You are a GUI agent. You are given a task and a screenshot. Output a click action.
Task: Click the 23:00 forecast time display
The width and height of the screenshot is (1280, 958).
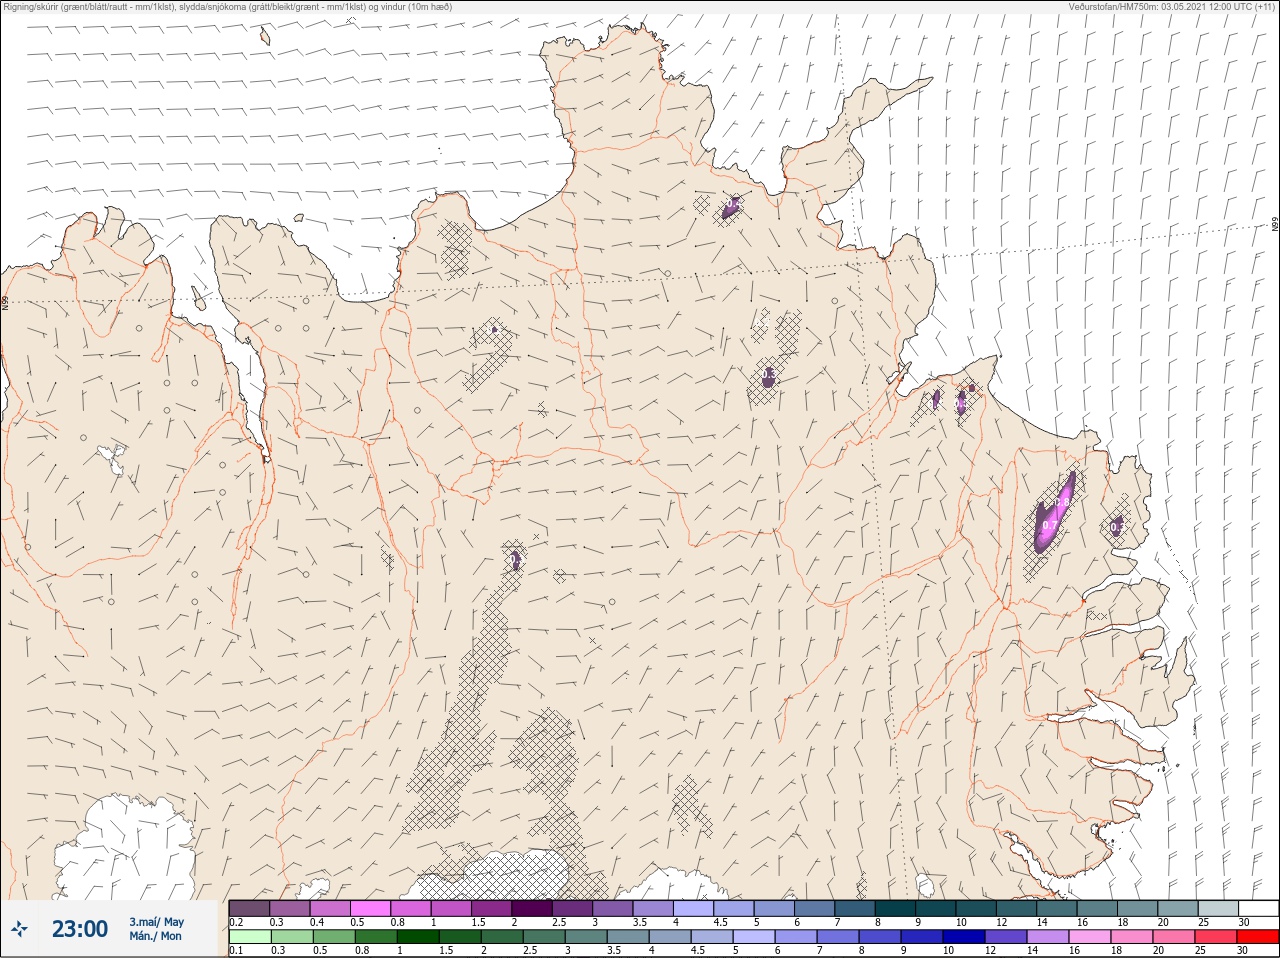point(80,929)
